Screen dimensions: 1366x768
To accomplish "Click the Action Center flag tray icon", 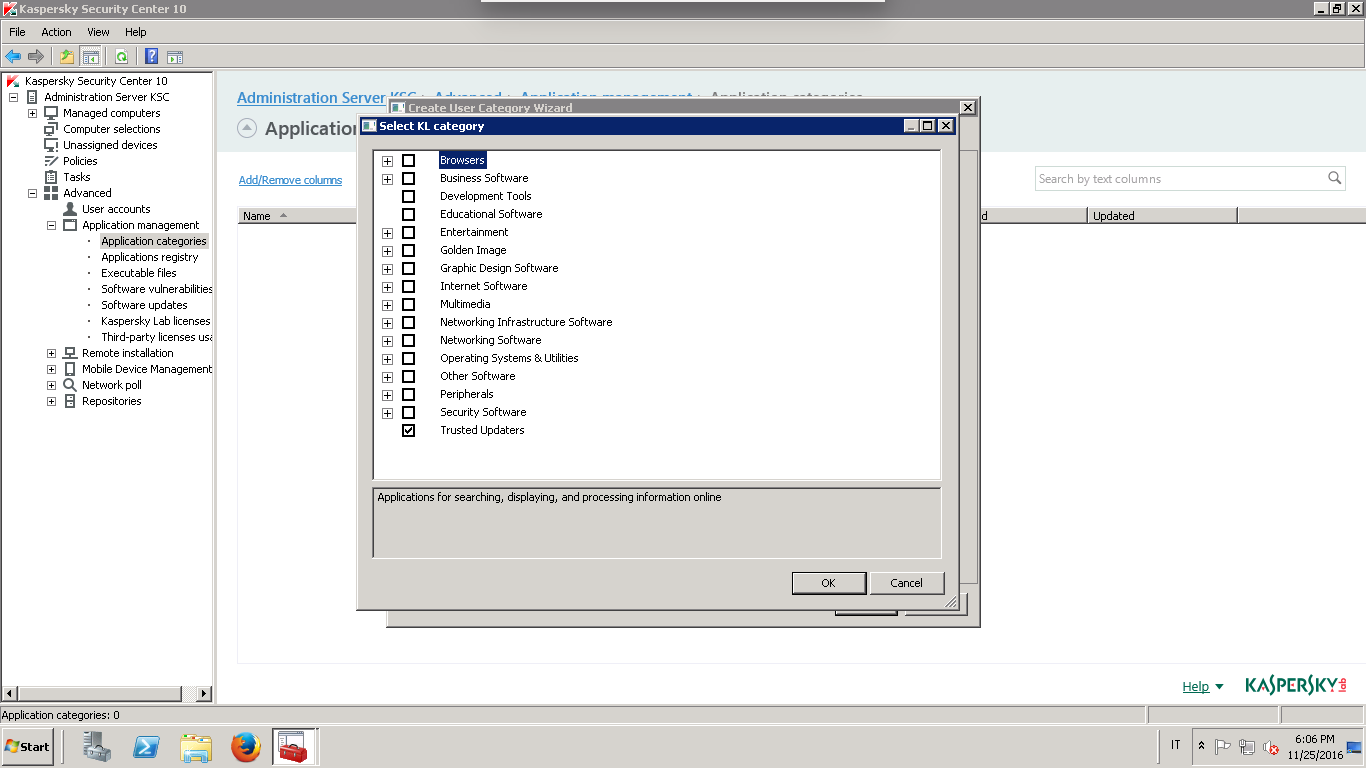I will coord(1222,746).
